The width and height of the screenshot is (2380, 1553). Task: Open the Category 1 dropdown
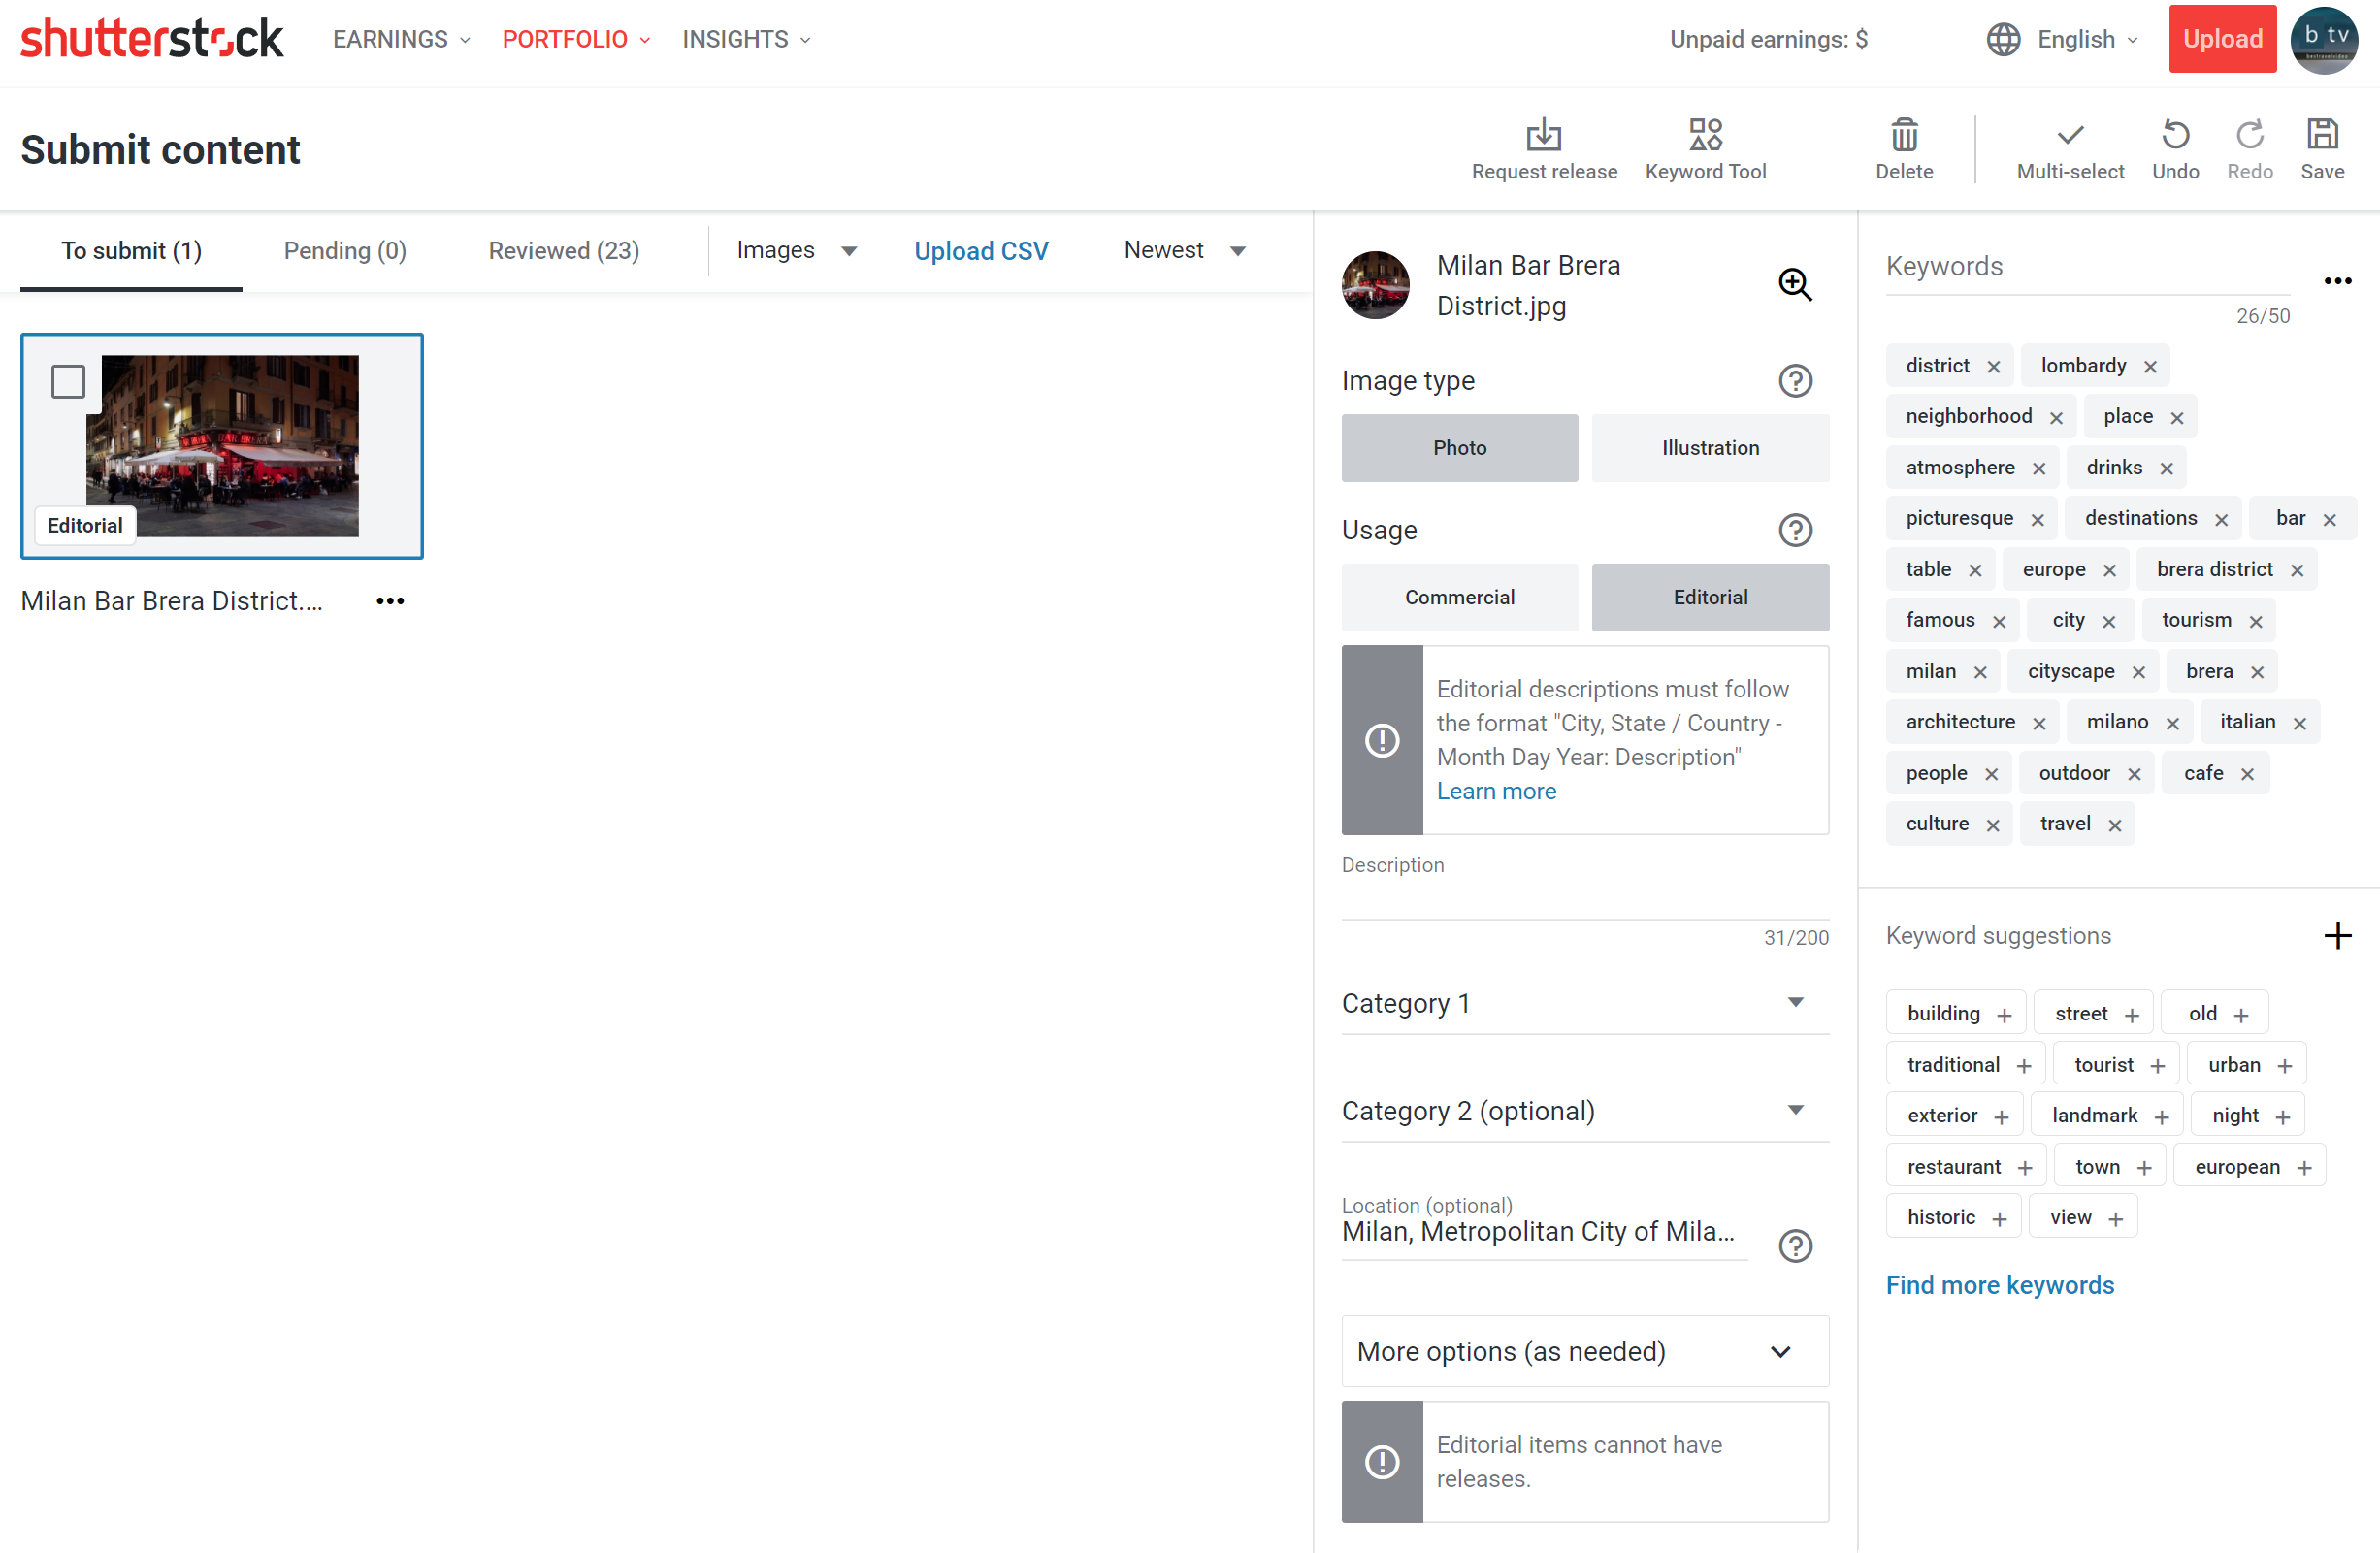click(1584, 1003)
